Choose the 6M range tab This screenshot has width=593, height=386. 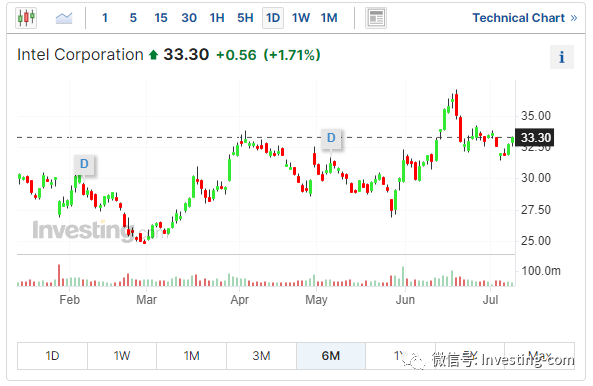pos(331,356)
